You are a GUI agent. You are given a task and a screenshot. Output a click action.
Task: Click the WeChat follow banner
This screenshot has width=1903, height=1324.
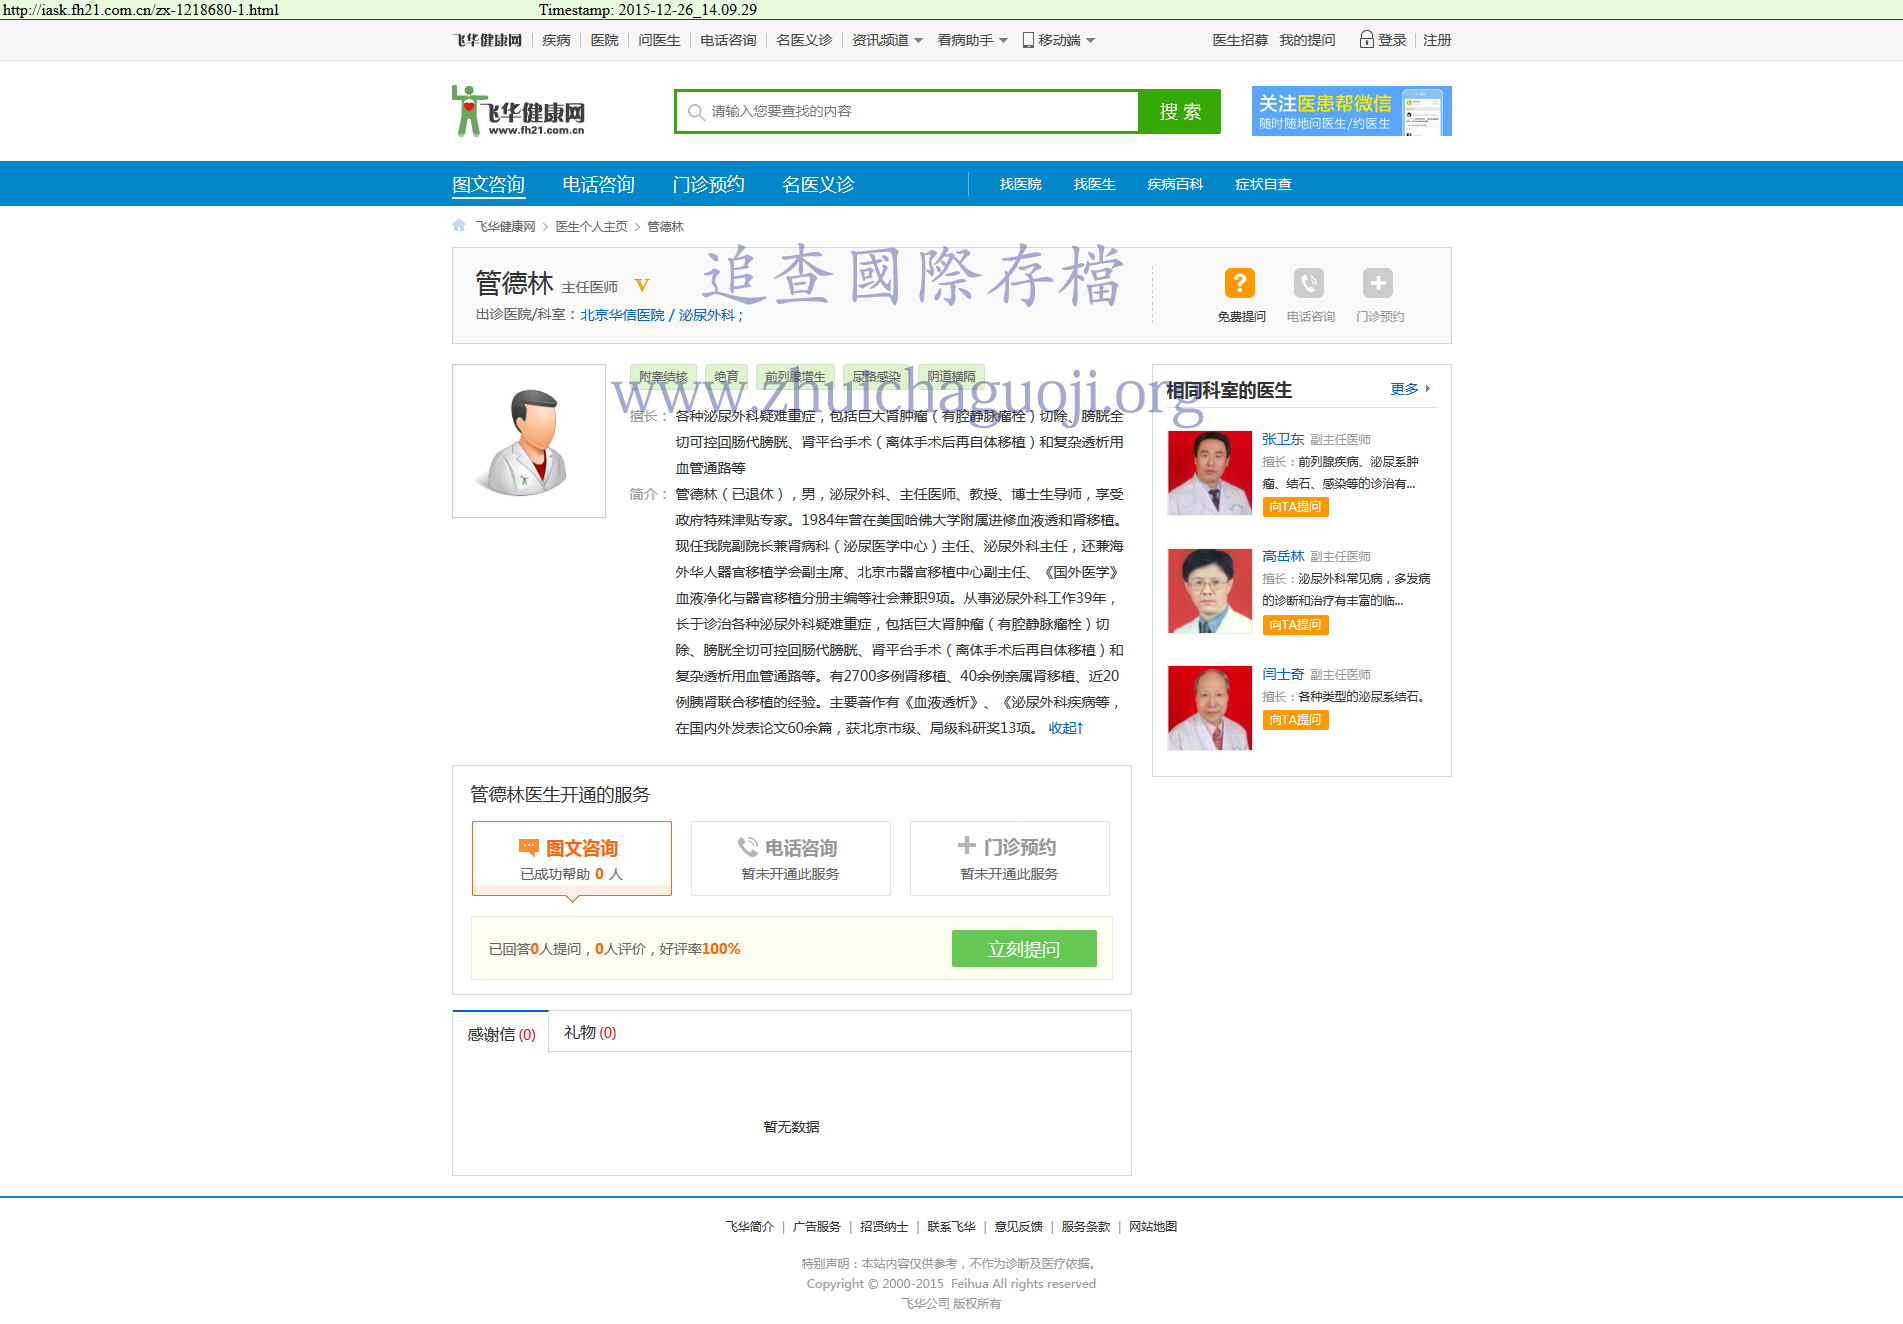[x=1350, y=111]
